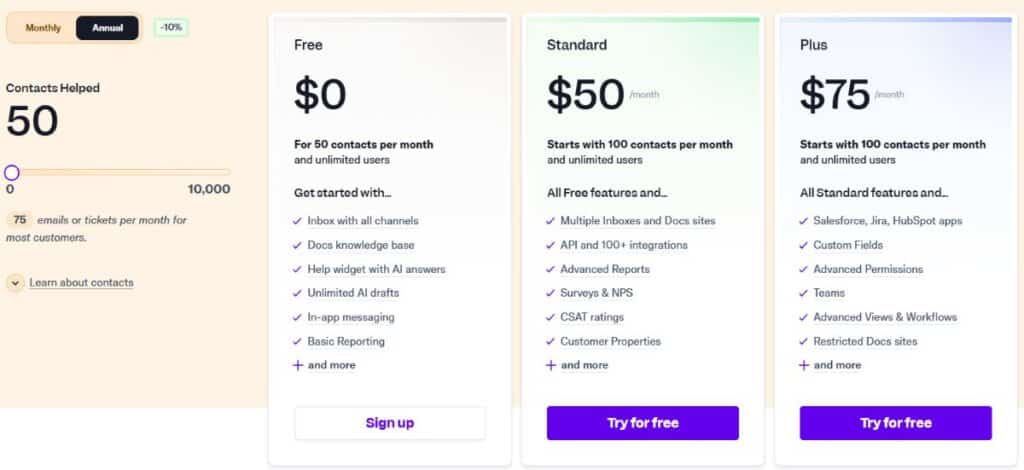The image size is (1024, 470).
Task: Expand Learn about contacts chevron icon
Action: coord(15,283)
